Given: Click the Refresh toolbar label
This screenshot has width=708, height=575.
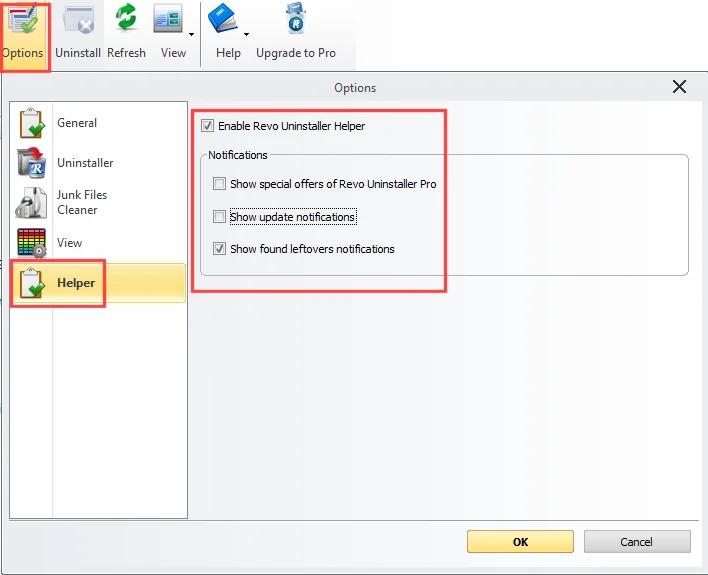Looking at the screenshot, I should tap(126, 53).
